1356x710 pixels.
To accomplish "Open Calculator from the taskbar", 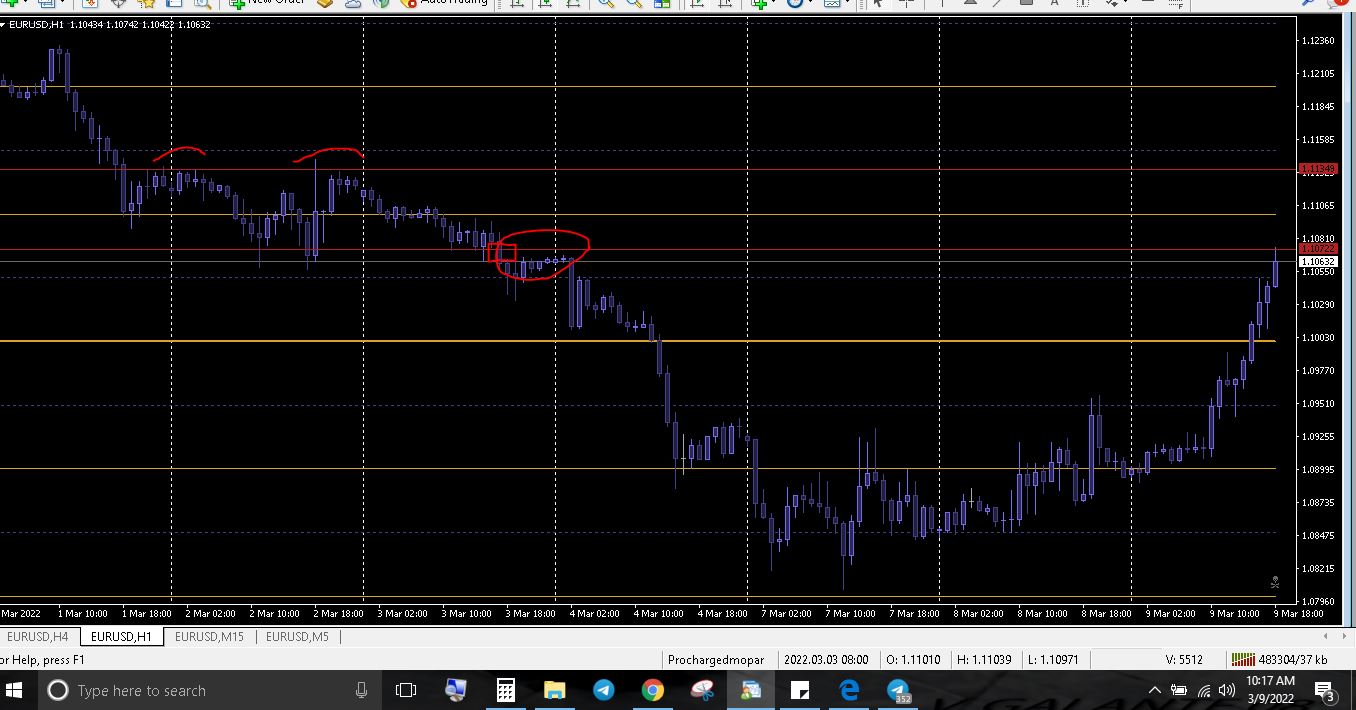I will click(505, 690).
